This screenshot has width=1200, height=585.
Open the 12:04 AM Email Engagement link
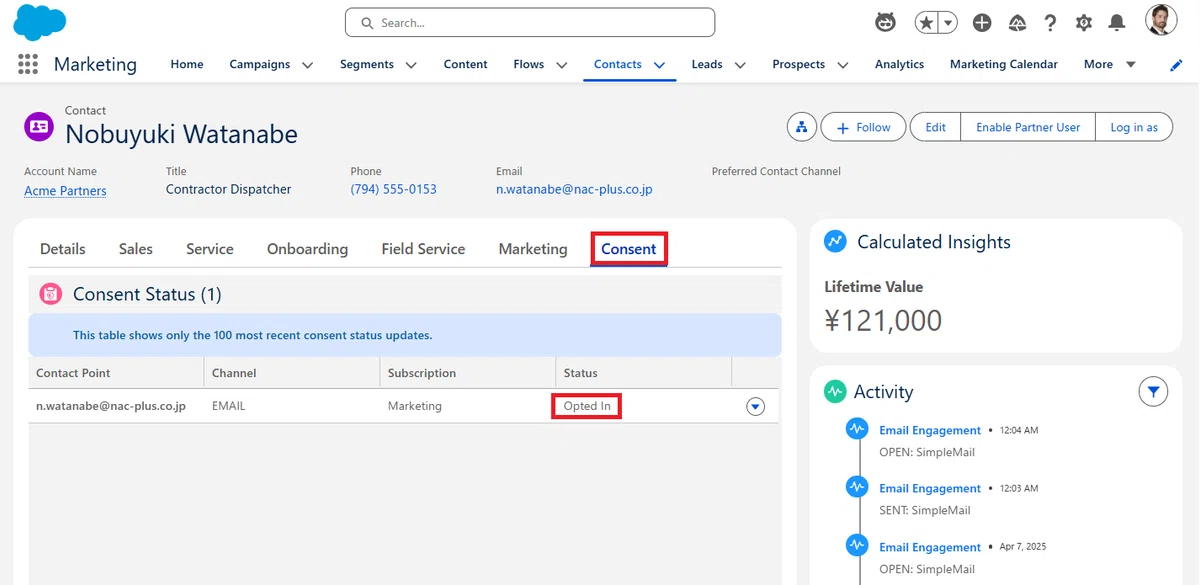point(930,430)
